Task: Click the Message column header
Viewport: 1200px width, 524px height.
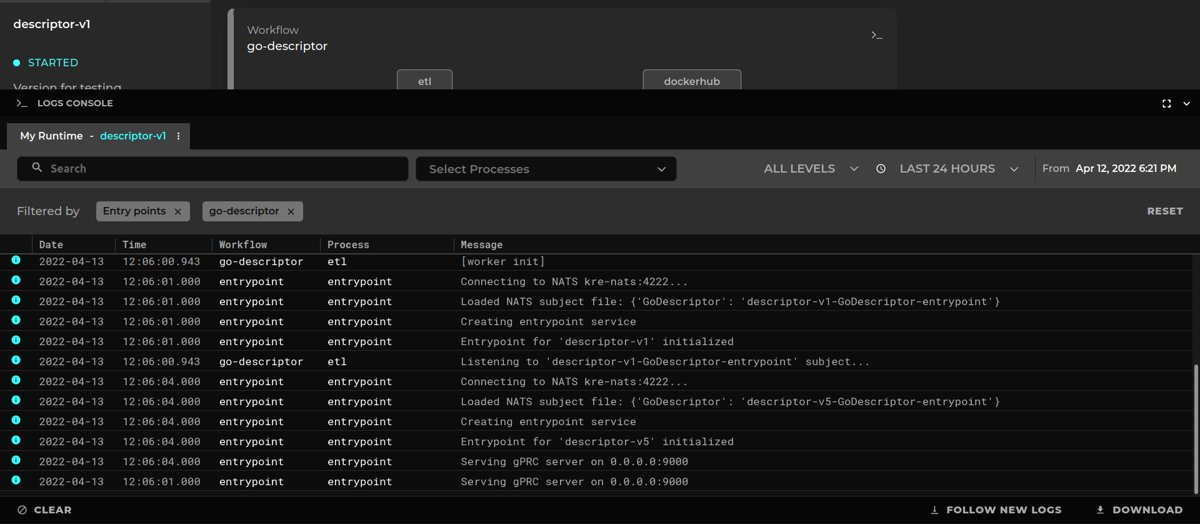Action: tap(481, 245)
